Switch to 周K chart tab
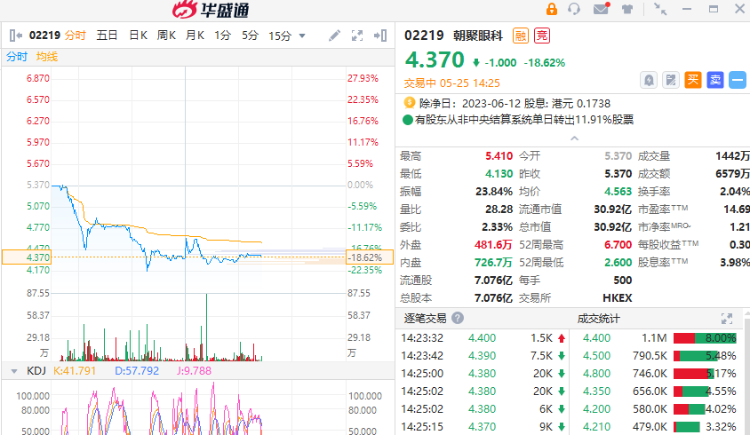This screenshot has width=750, height=435. [166, 35]
